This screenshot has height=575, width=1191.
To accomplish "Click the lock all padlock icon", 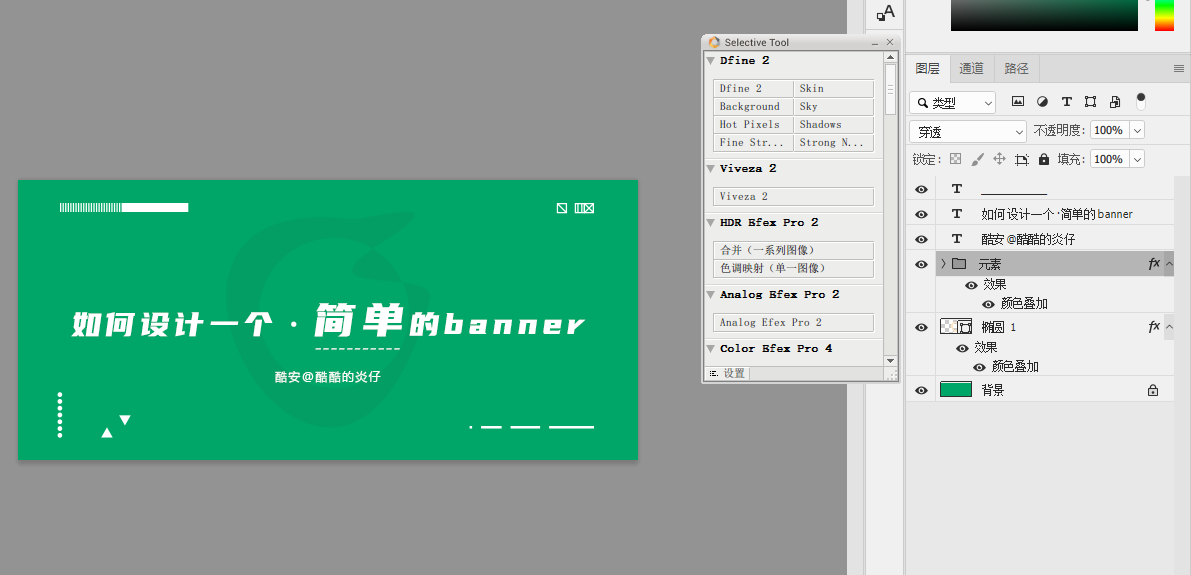I will [x=1044, y=159].
